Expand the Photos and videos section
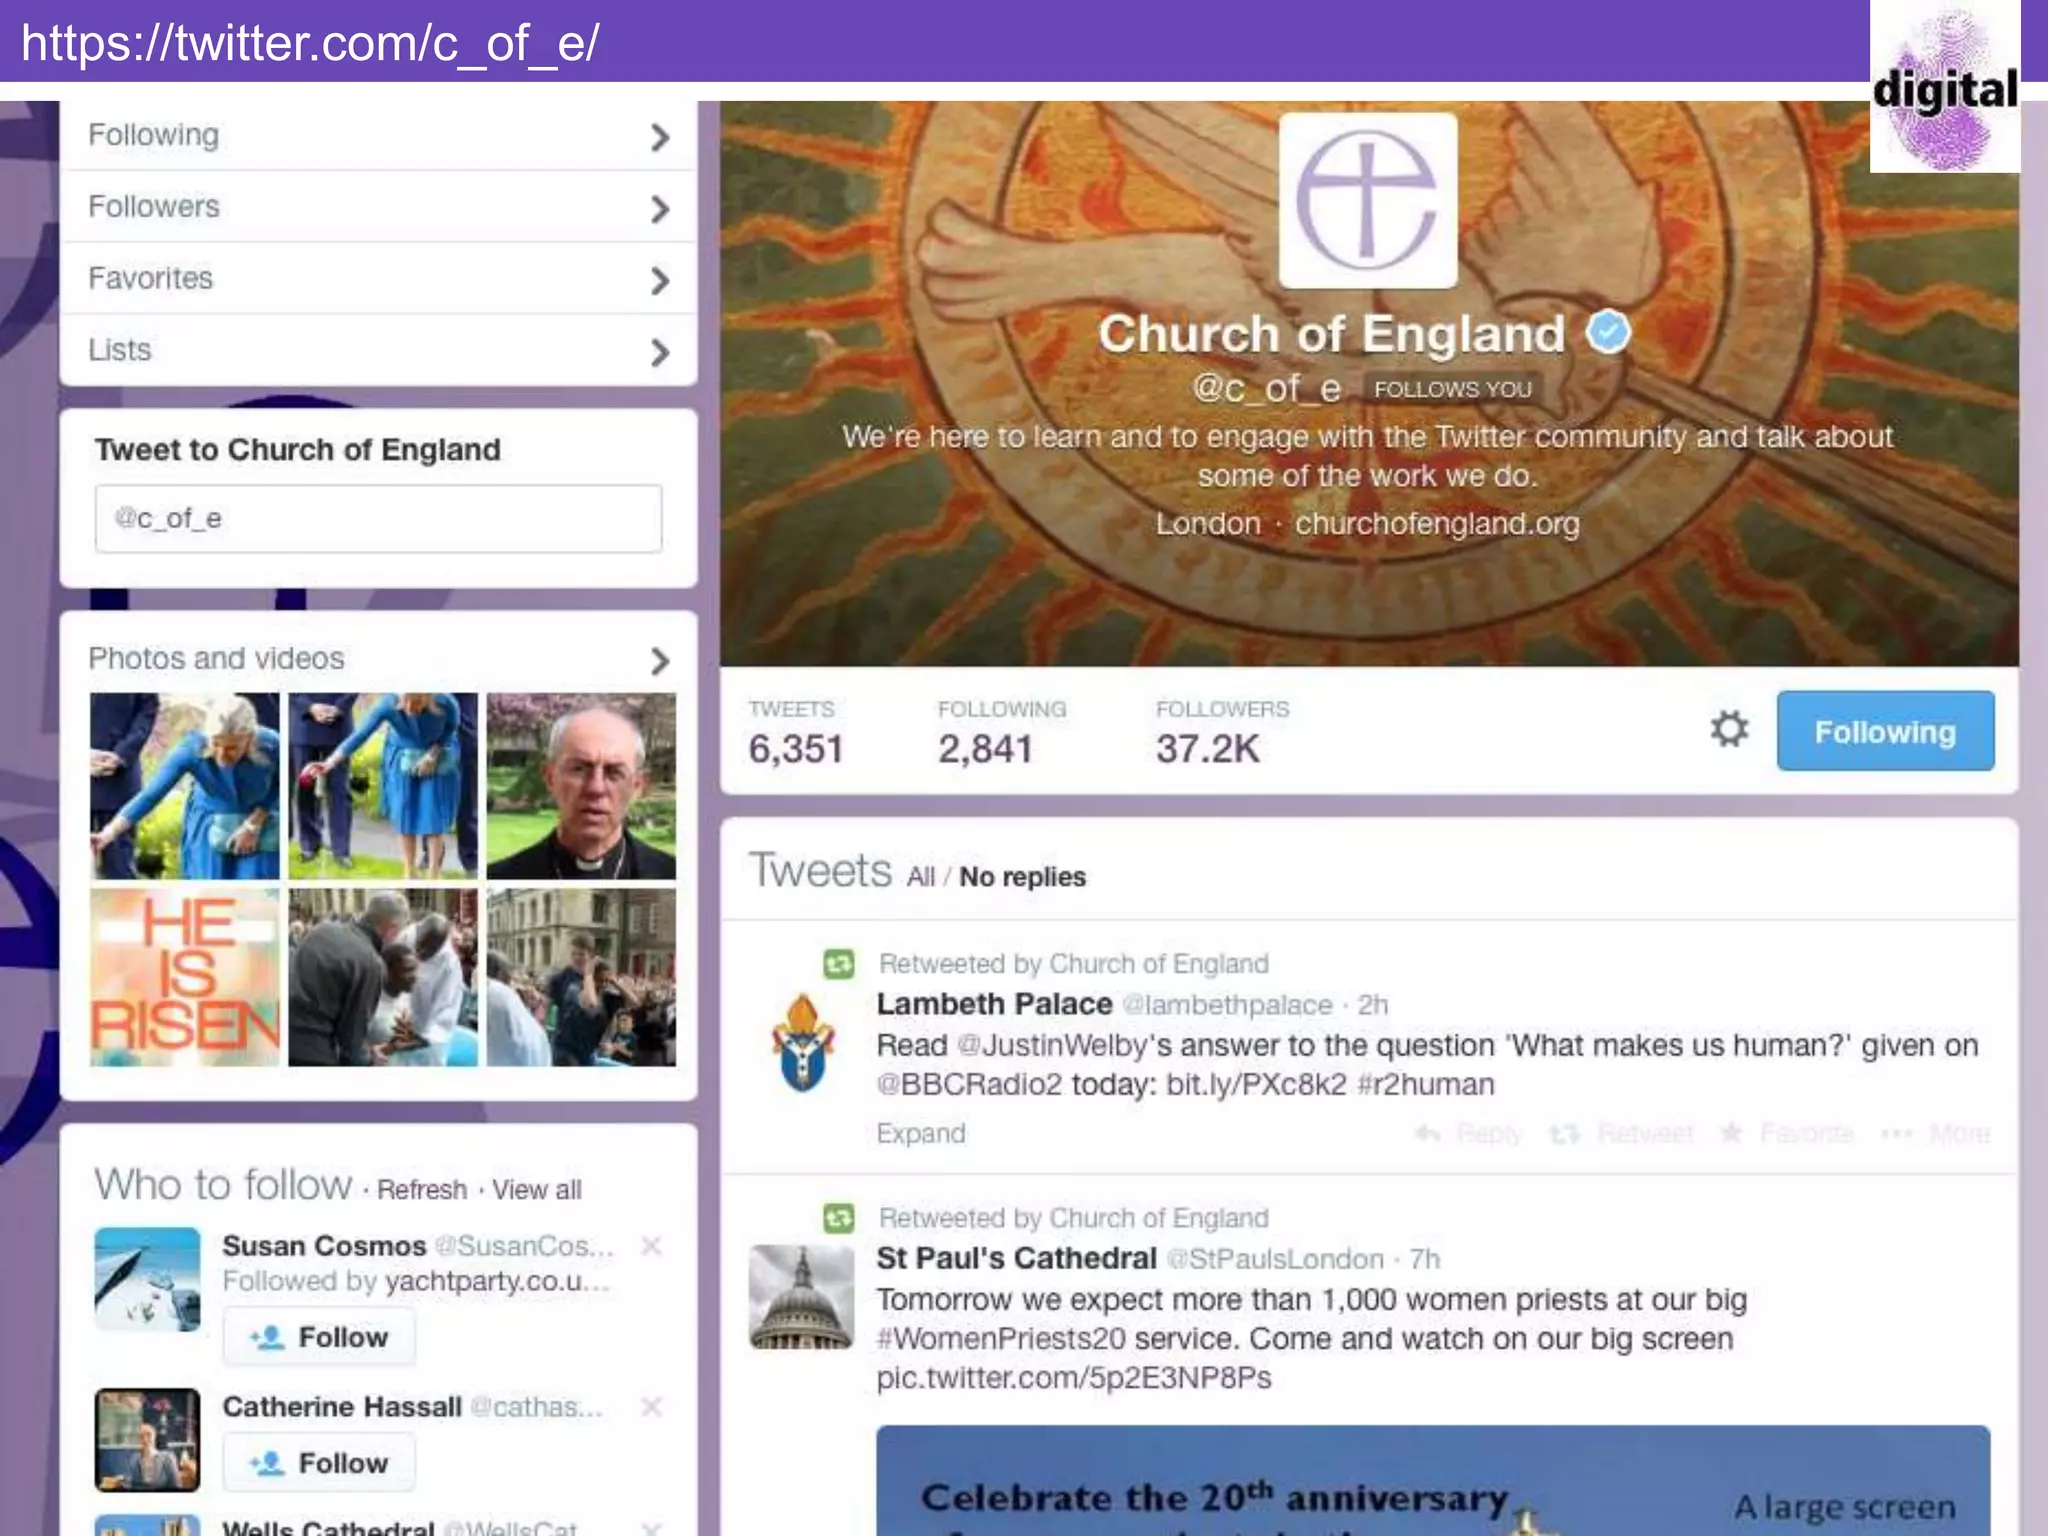The image size is (2048, 1536). (x=659, y=660)
